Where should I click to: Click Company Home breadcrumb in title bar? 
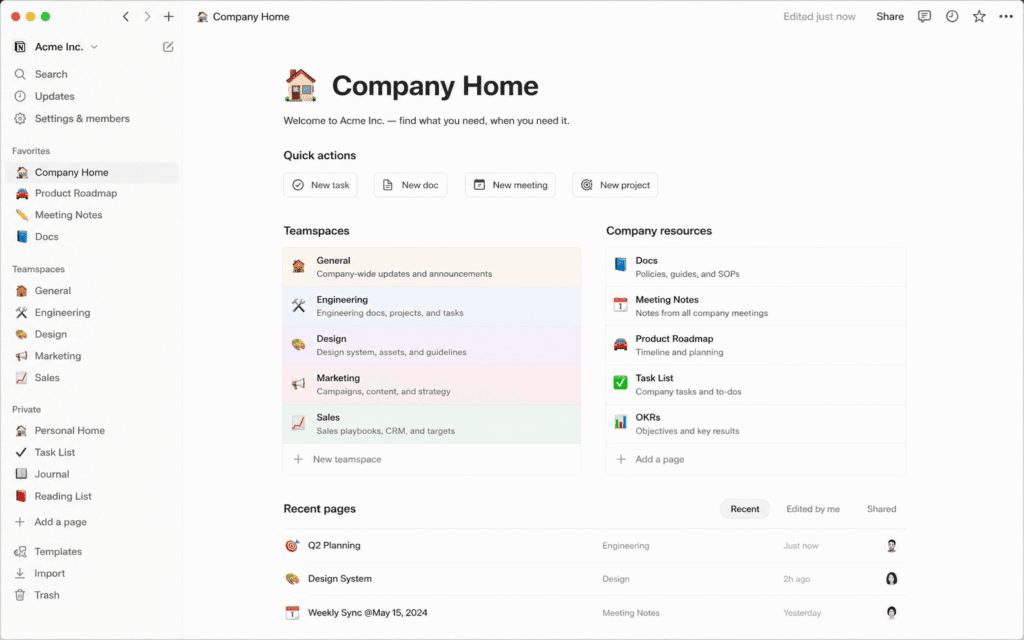click(243, 16)
